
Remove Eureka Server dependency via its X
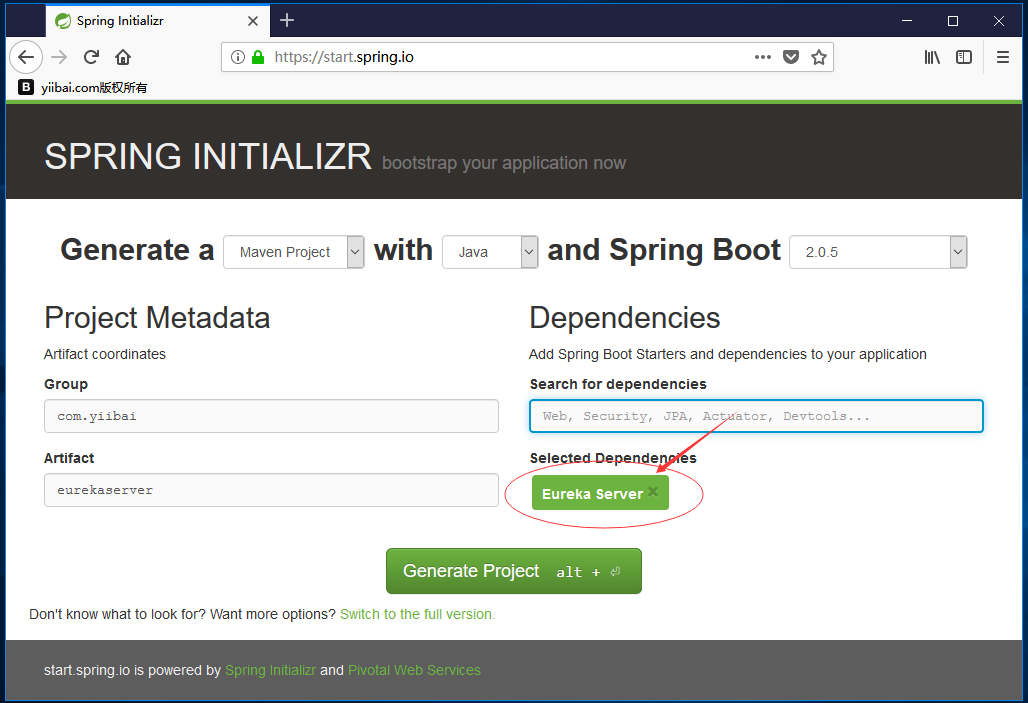click(x=653, y=492)
